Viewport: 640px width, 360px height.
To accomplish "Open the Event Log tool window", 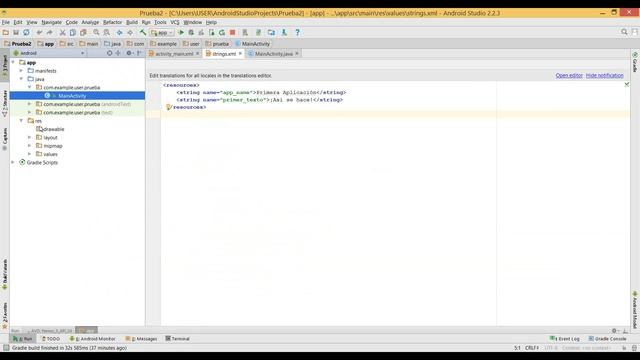I will 565,339.
